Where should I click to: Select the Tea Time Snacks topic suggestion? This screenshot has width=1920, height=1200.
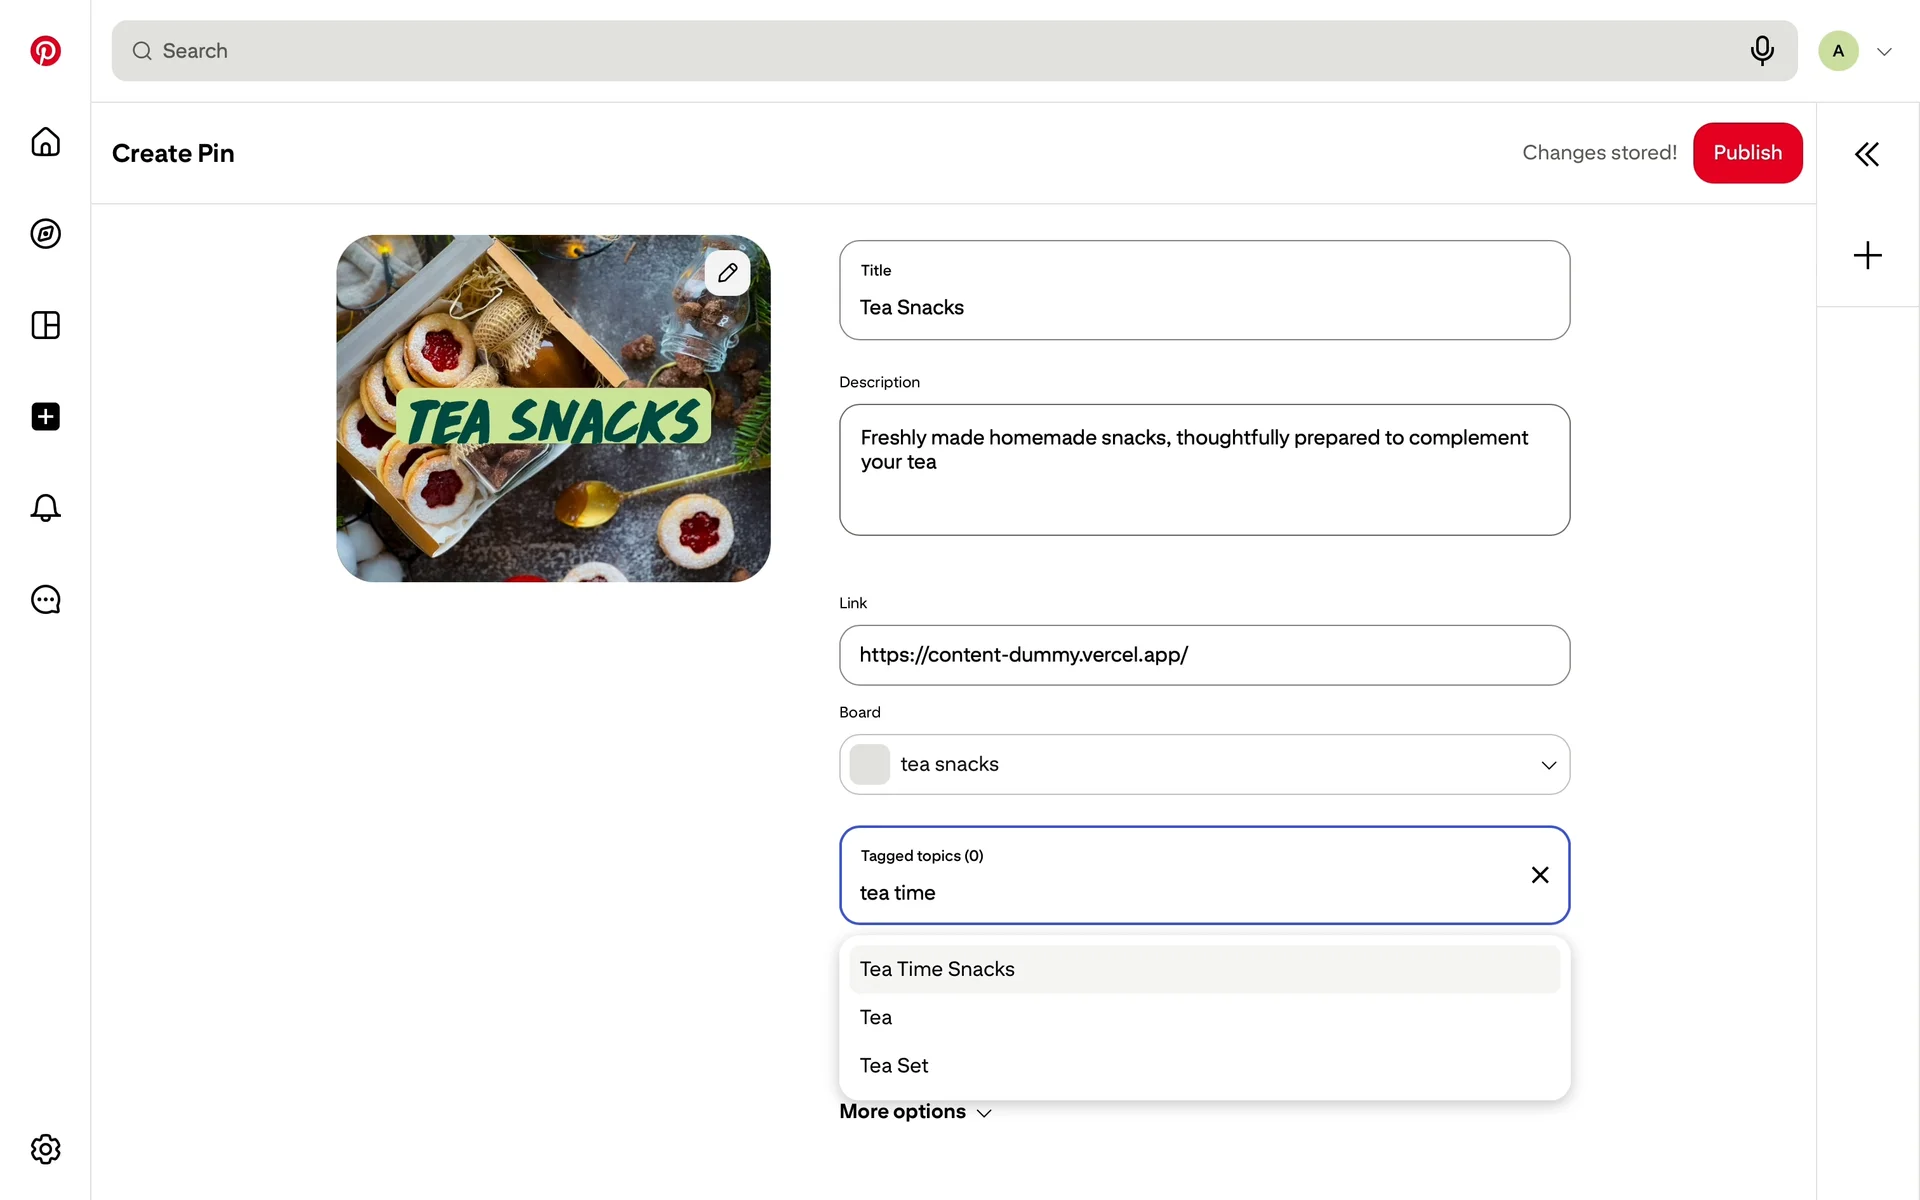tap(1203, 969)
